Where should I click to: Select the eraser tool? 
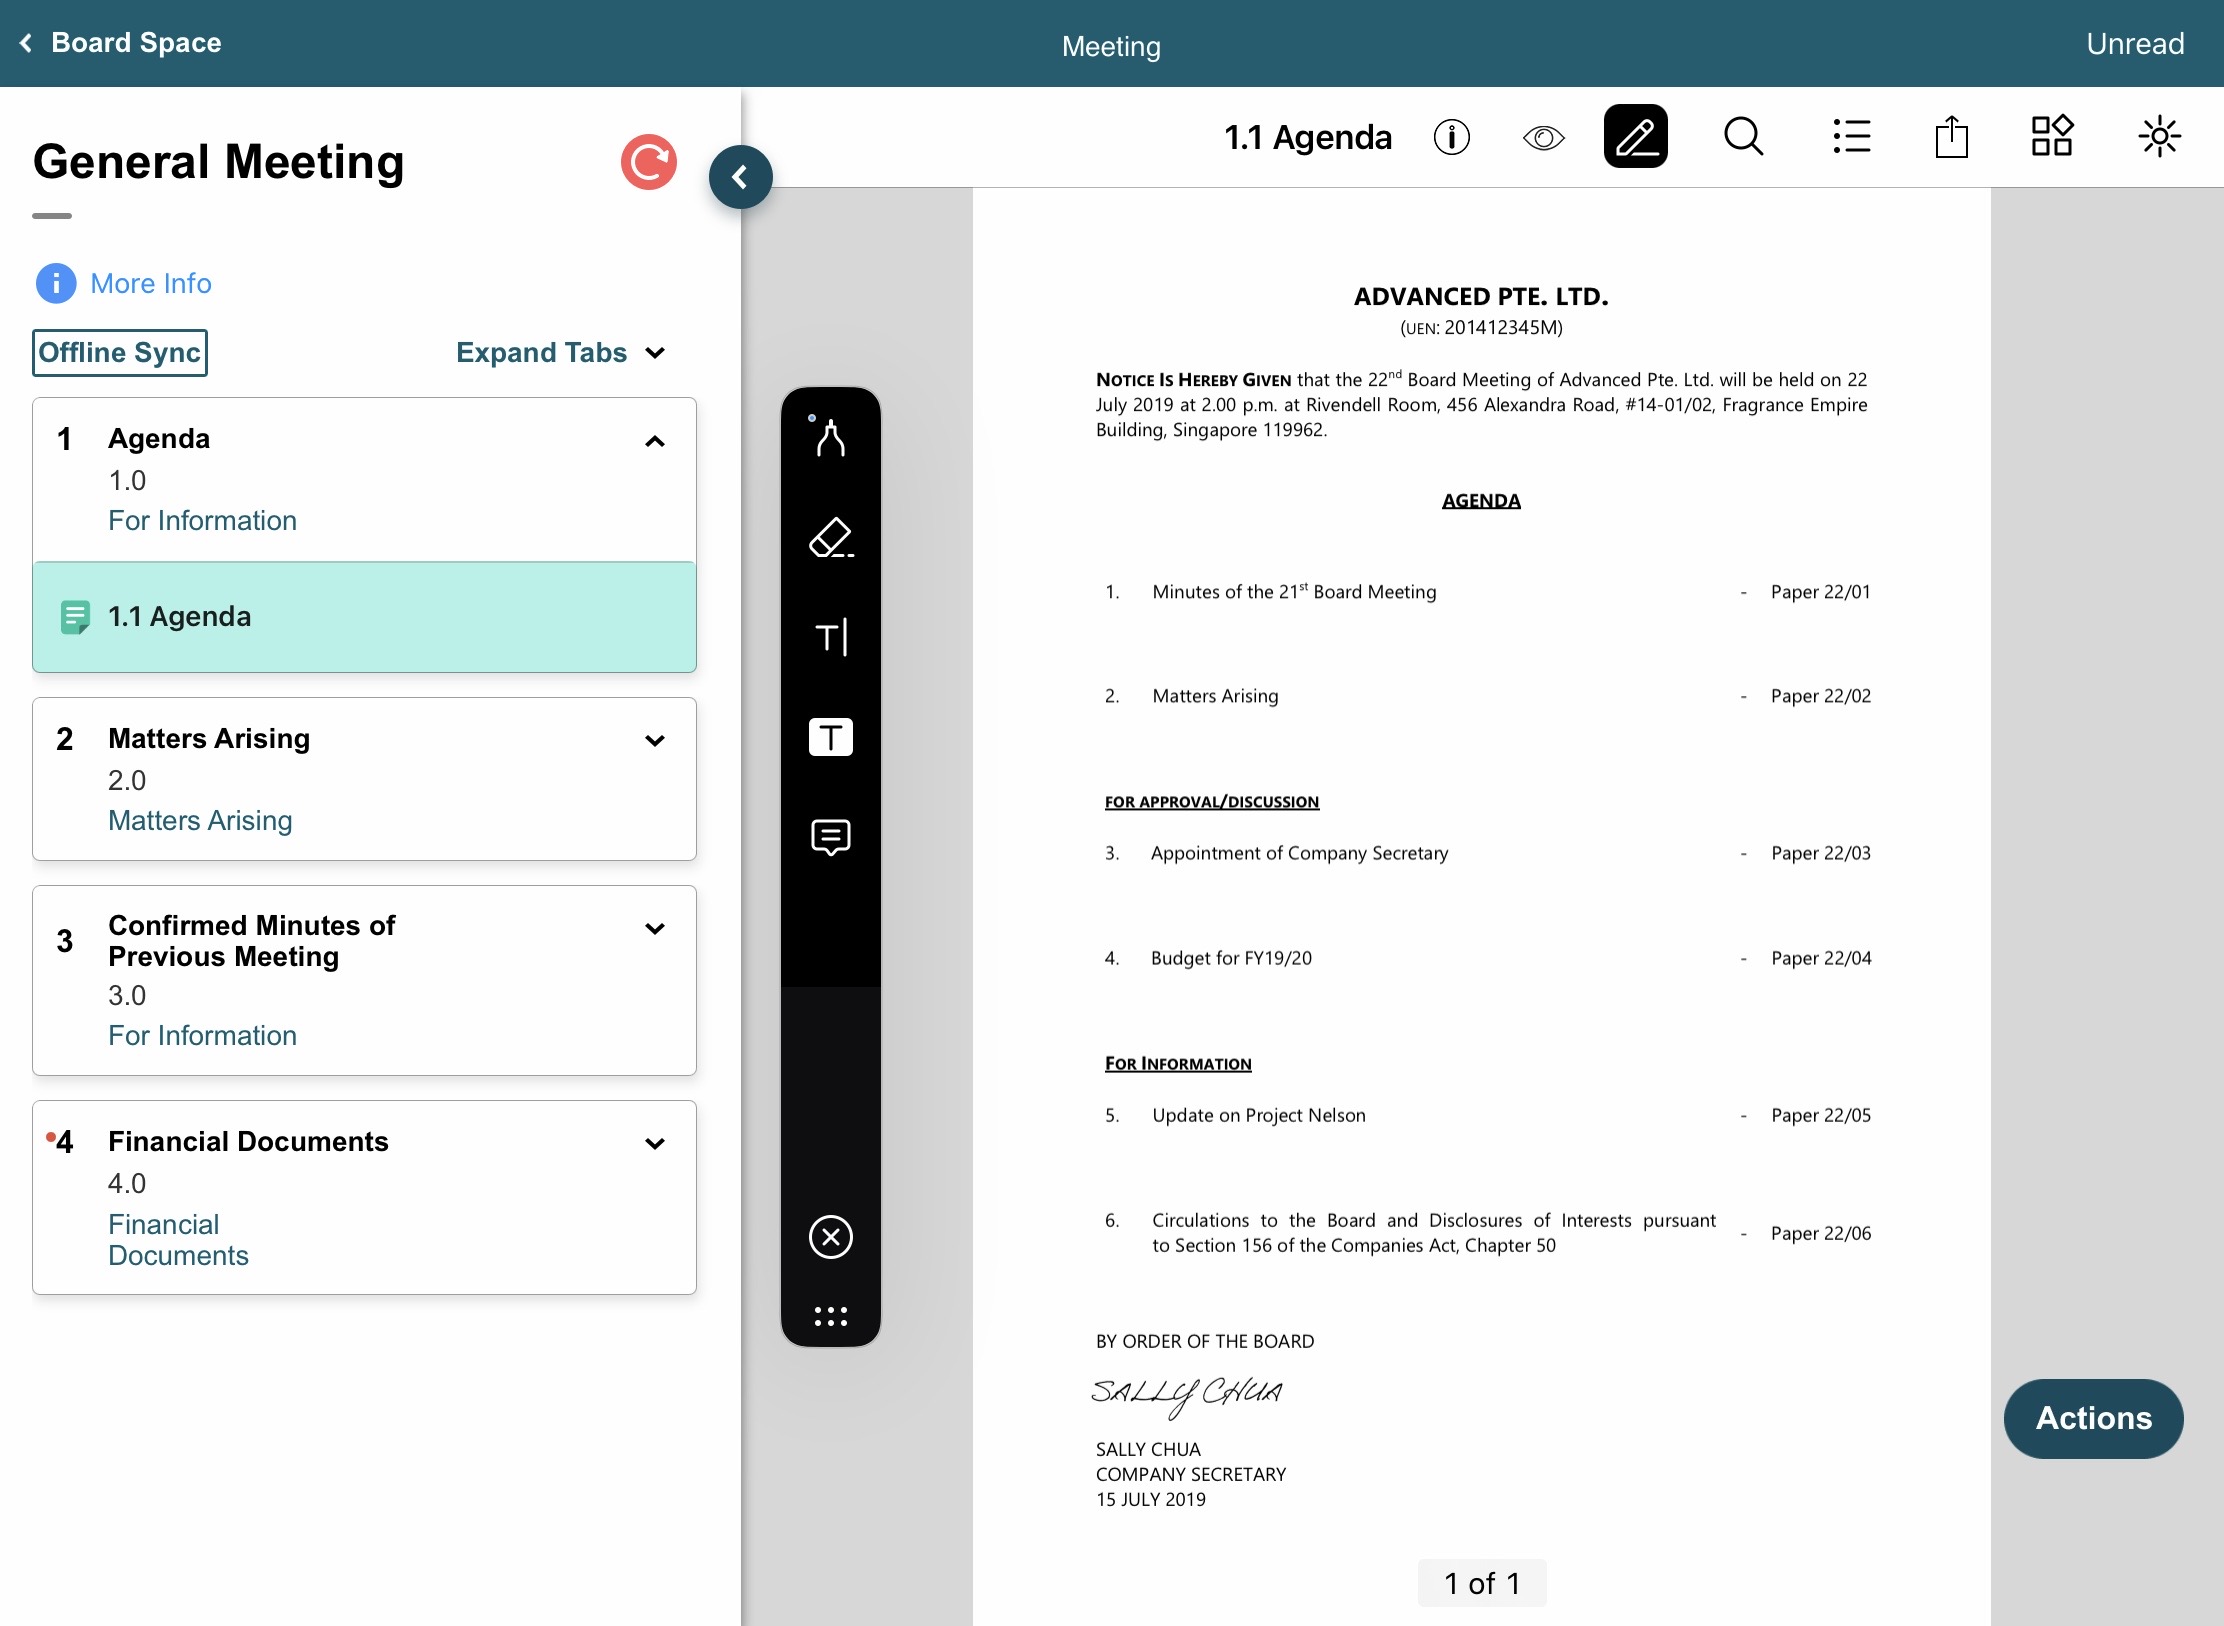[830, 537]
